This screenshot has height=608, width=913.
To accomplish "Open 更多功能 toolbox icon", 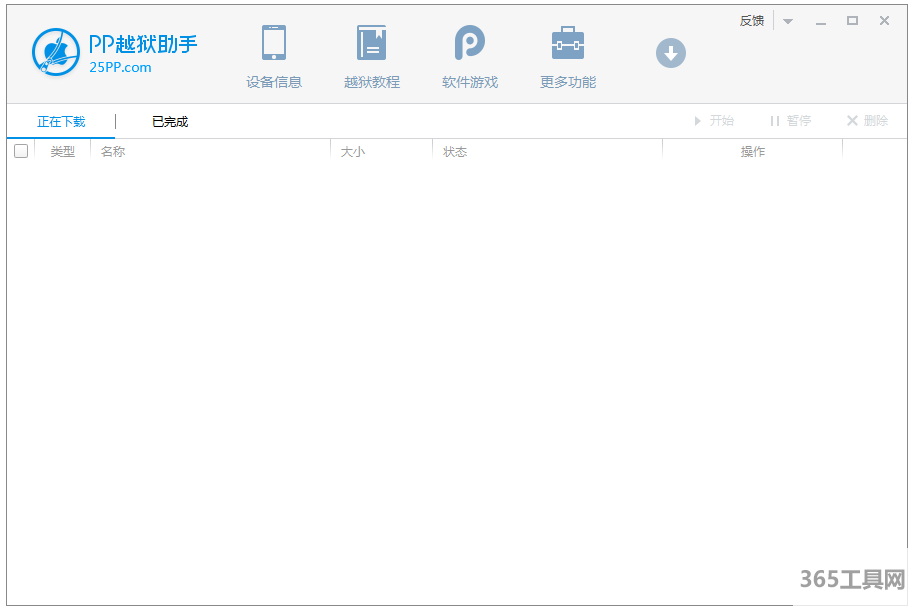I will click(x=567, y=43).
